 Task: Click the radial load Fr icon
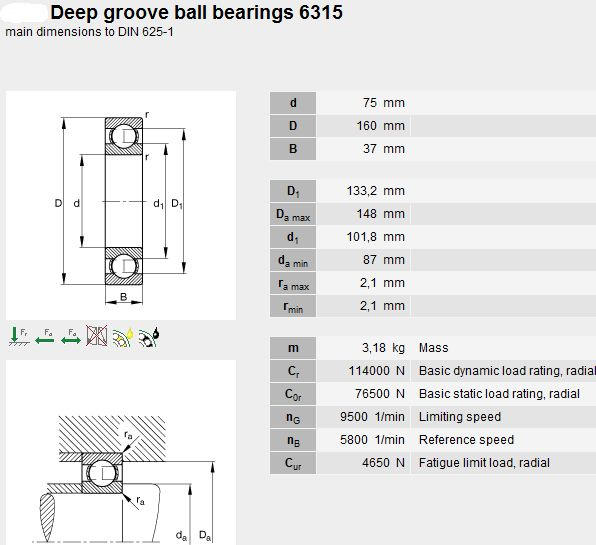pyautogui.click(x=19, y=336)
